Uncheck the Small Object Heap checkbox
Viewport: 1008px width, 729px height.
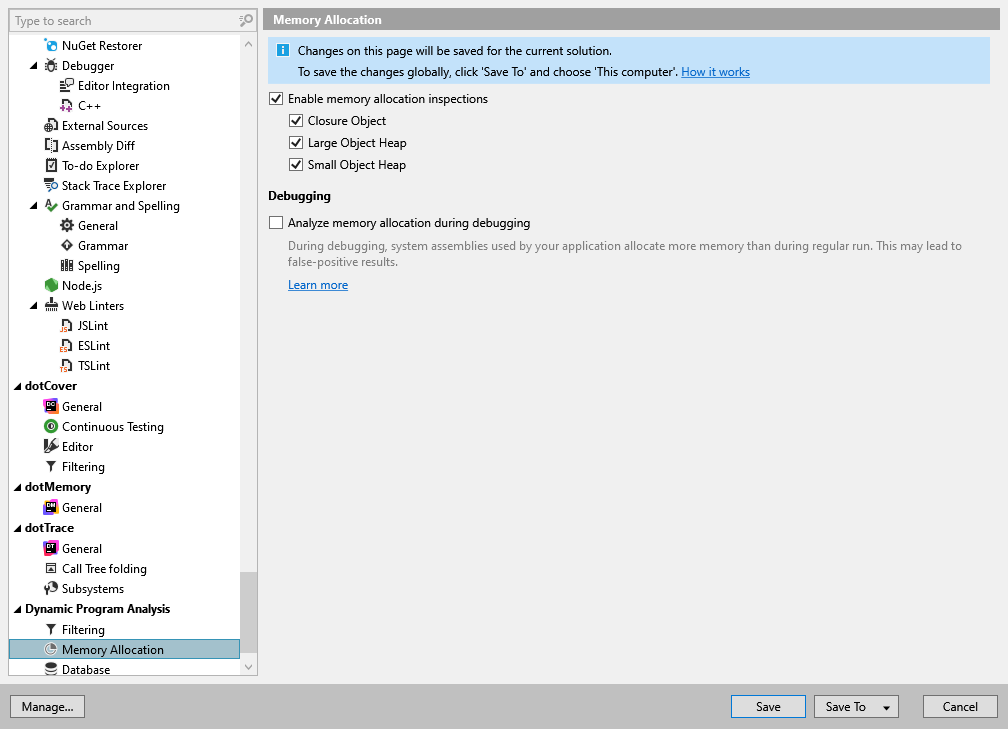296,165
